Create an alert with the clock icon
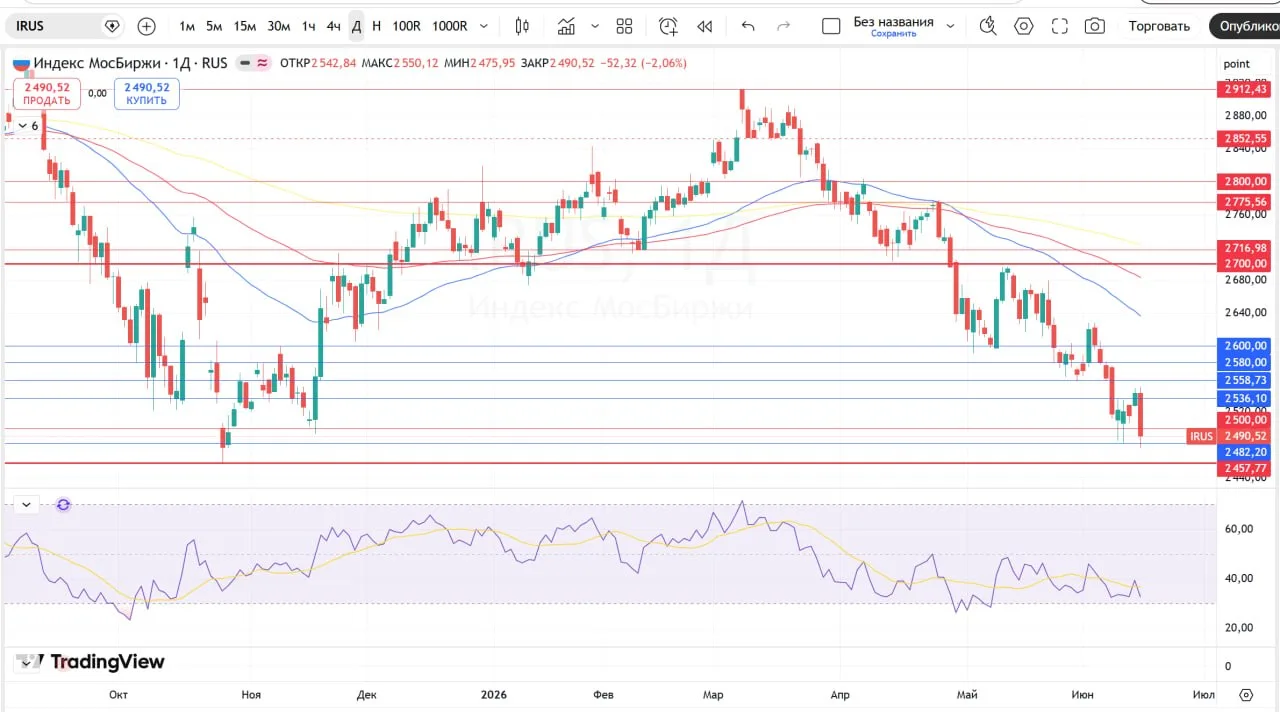 tap(668, 26)
